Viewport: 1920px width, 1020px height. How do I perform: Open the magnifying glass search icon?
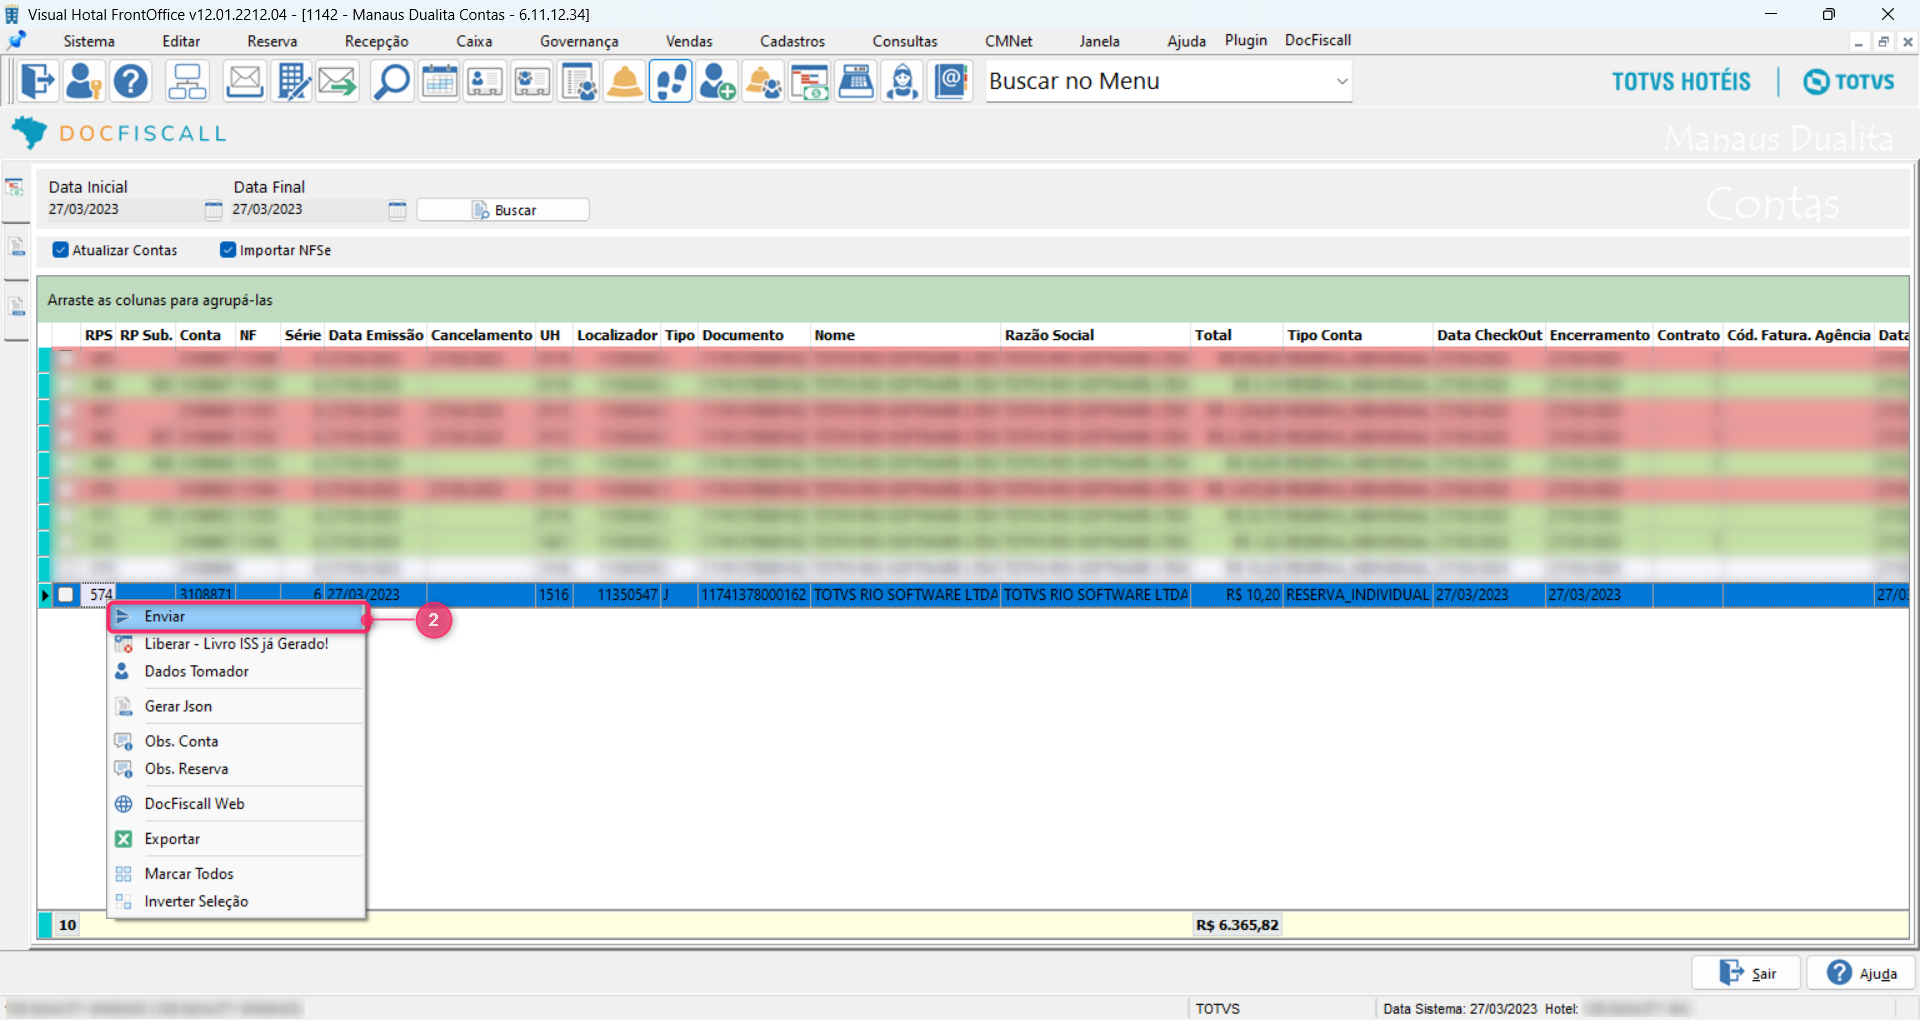pyautogui.click(x=391, y=81)
